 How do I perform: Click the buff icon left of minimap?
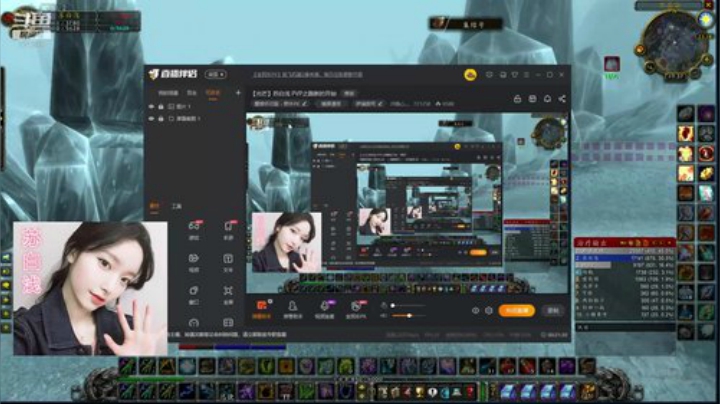click(x=612, y=64)
